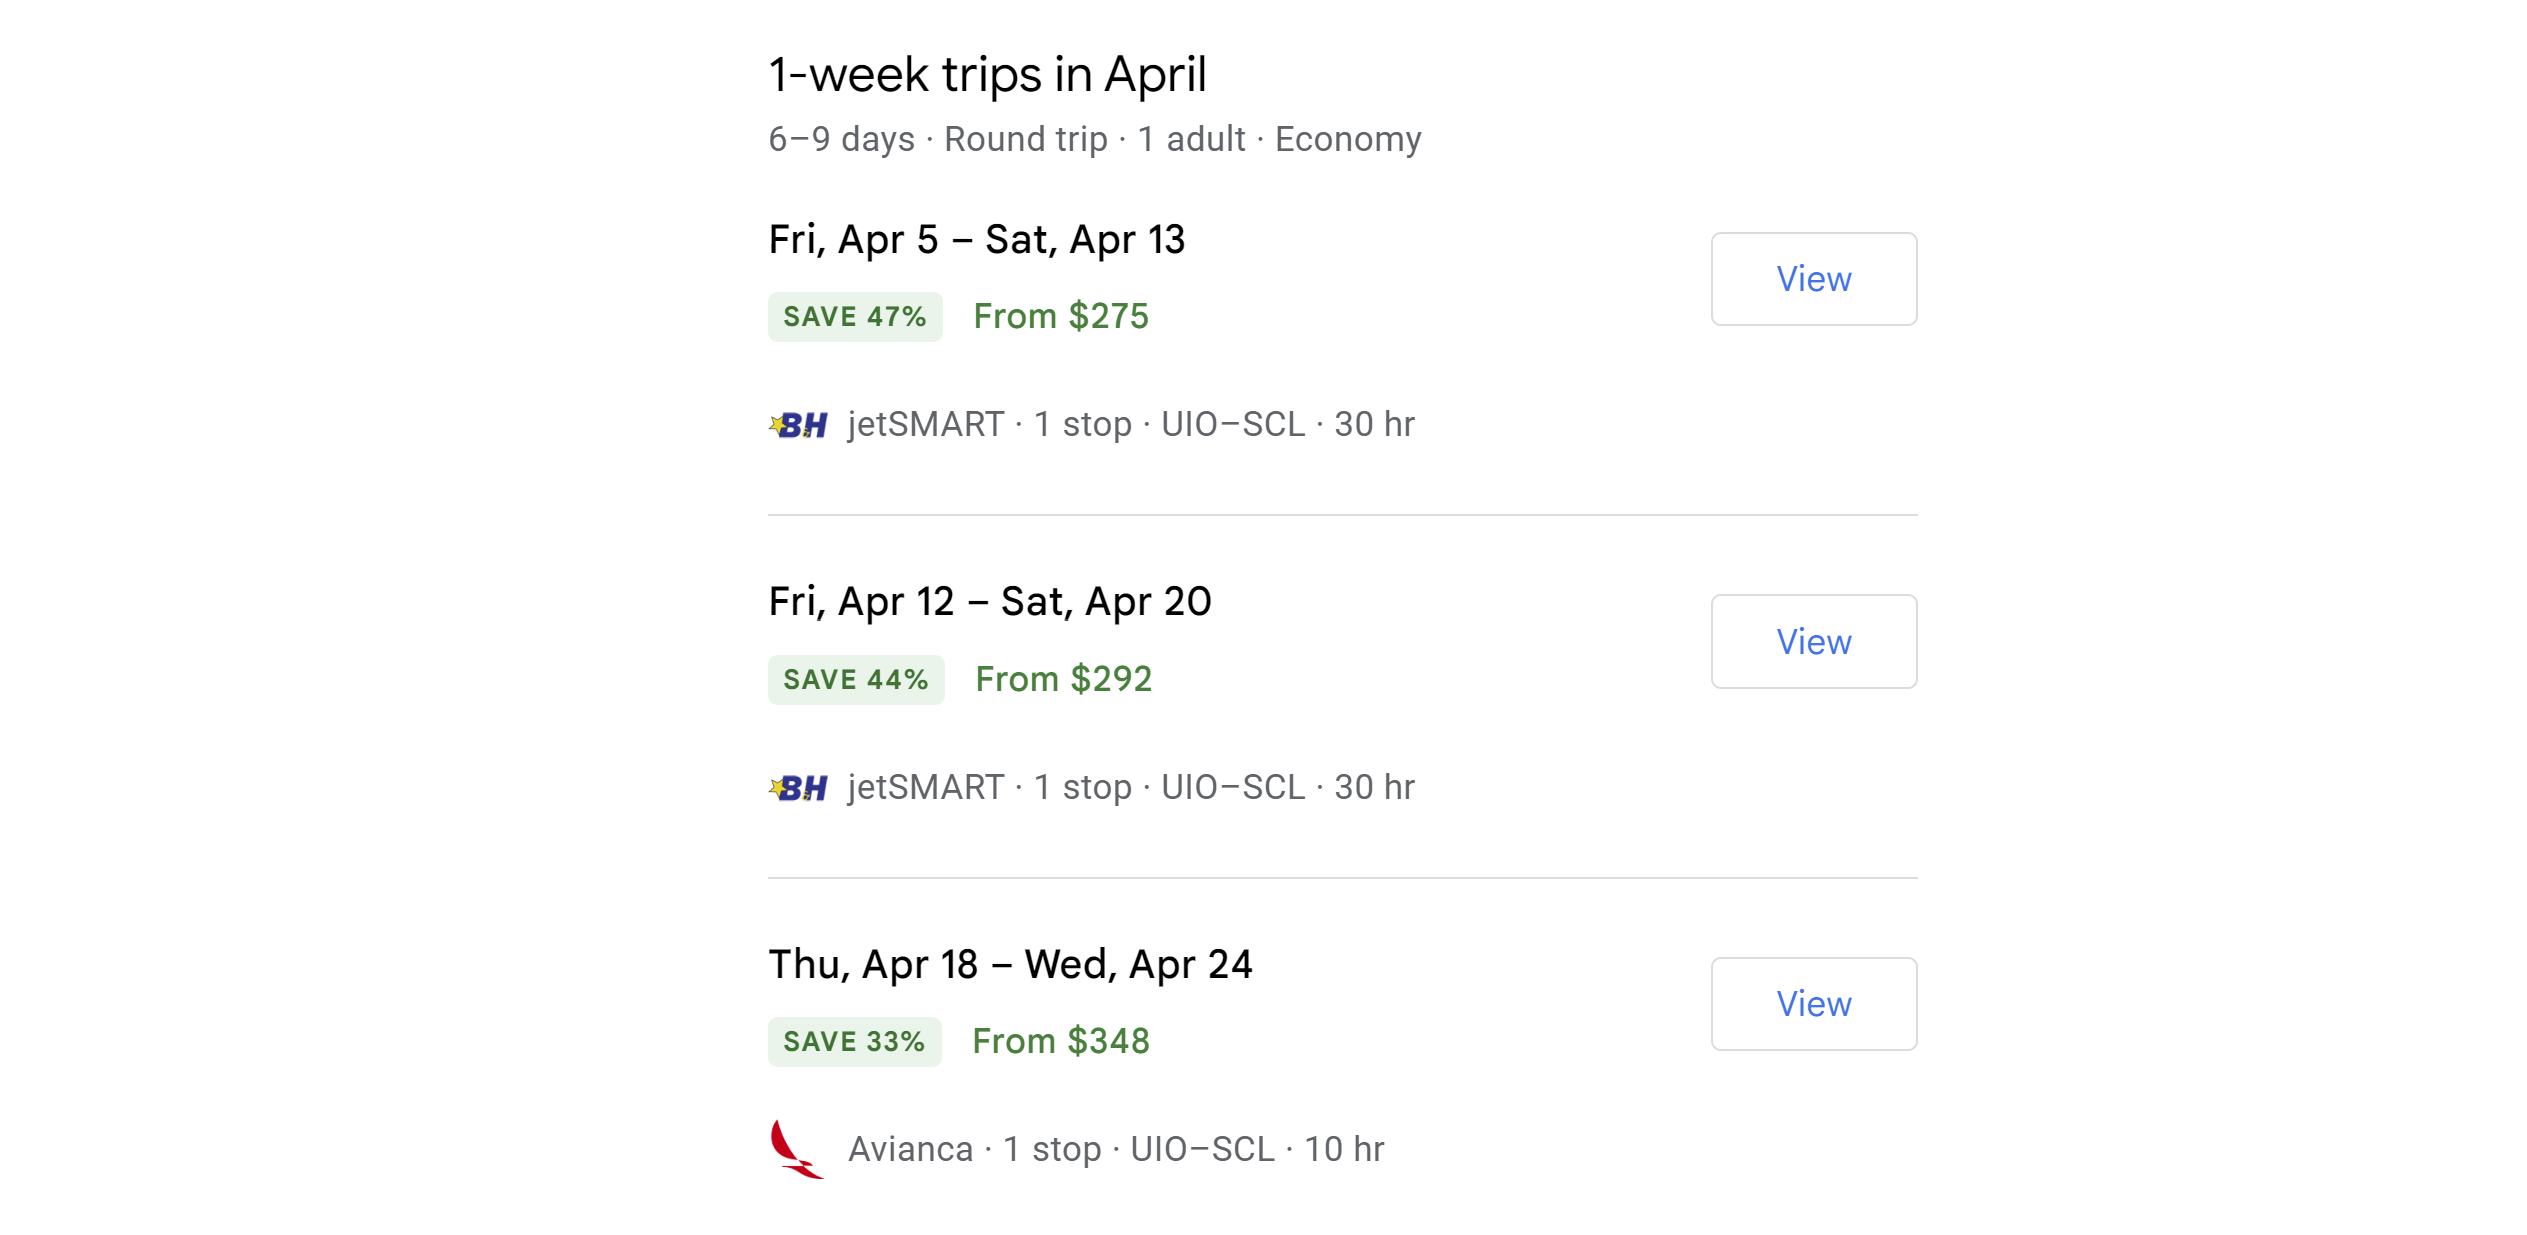Click the jetSMART flight details under the $275 fare
The image size is (2527, 1235).
(1130, 425)
